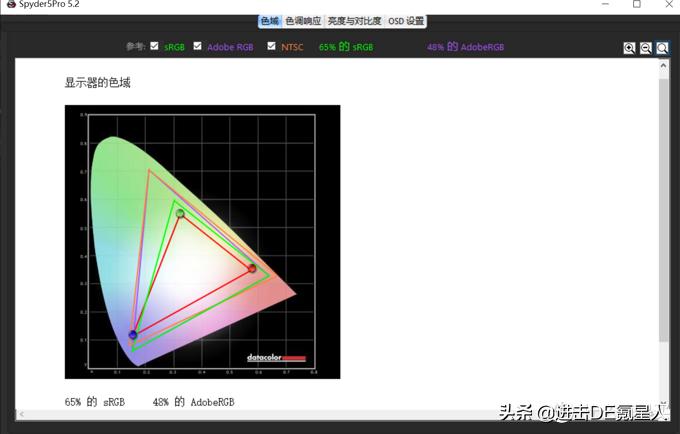Click the fit-to-view magnifier icon
680x434 pixels.
coord(662,48)
